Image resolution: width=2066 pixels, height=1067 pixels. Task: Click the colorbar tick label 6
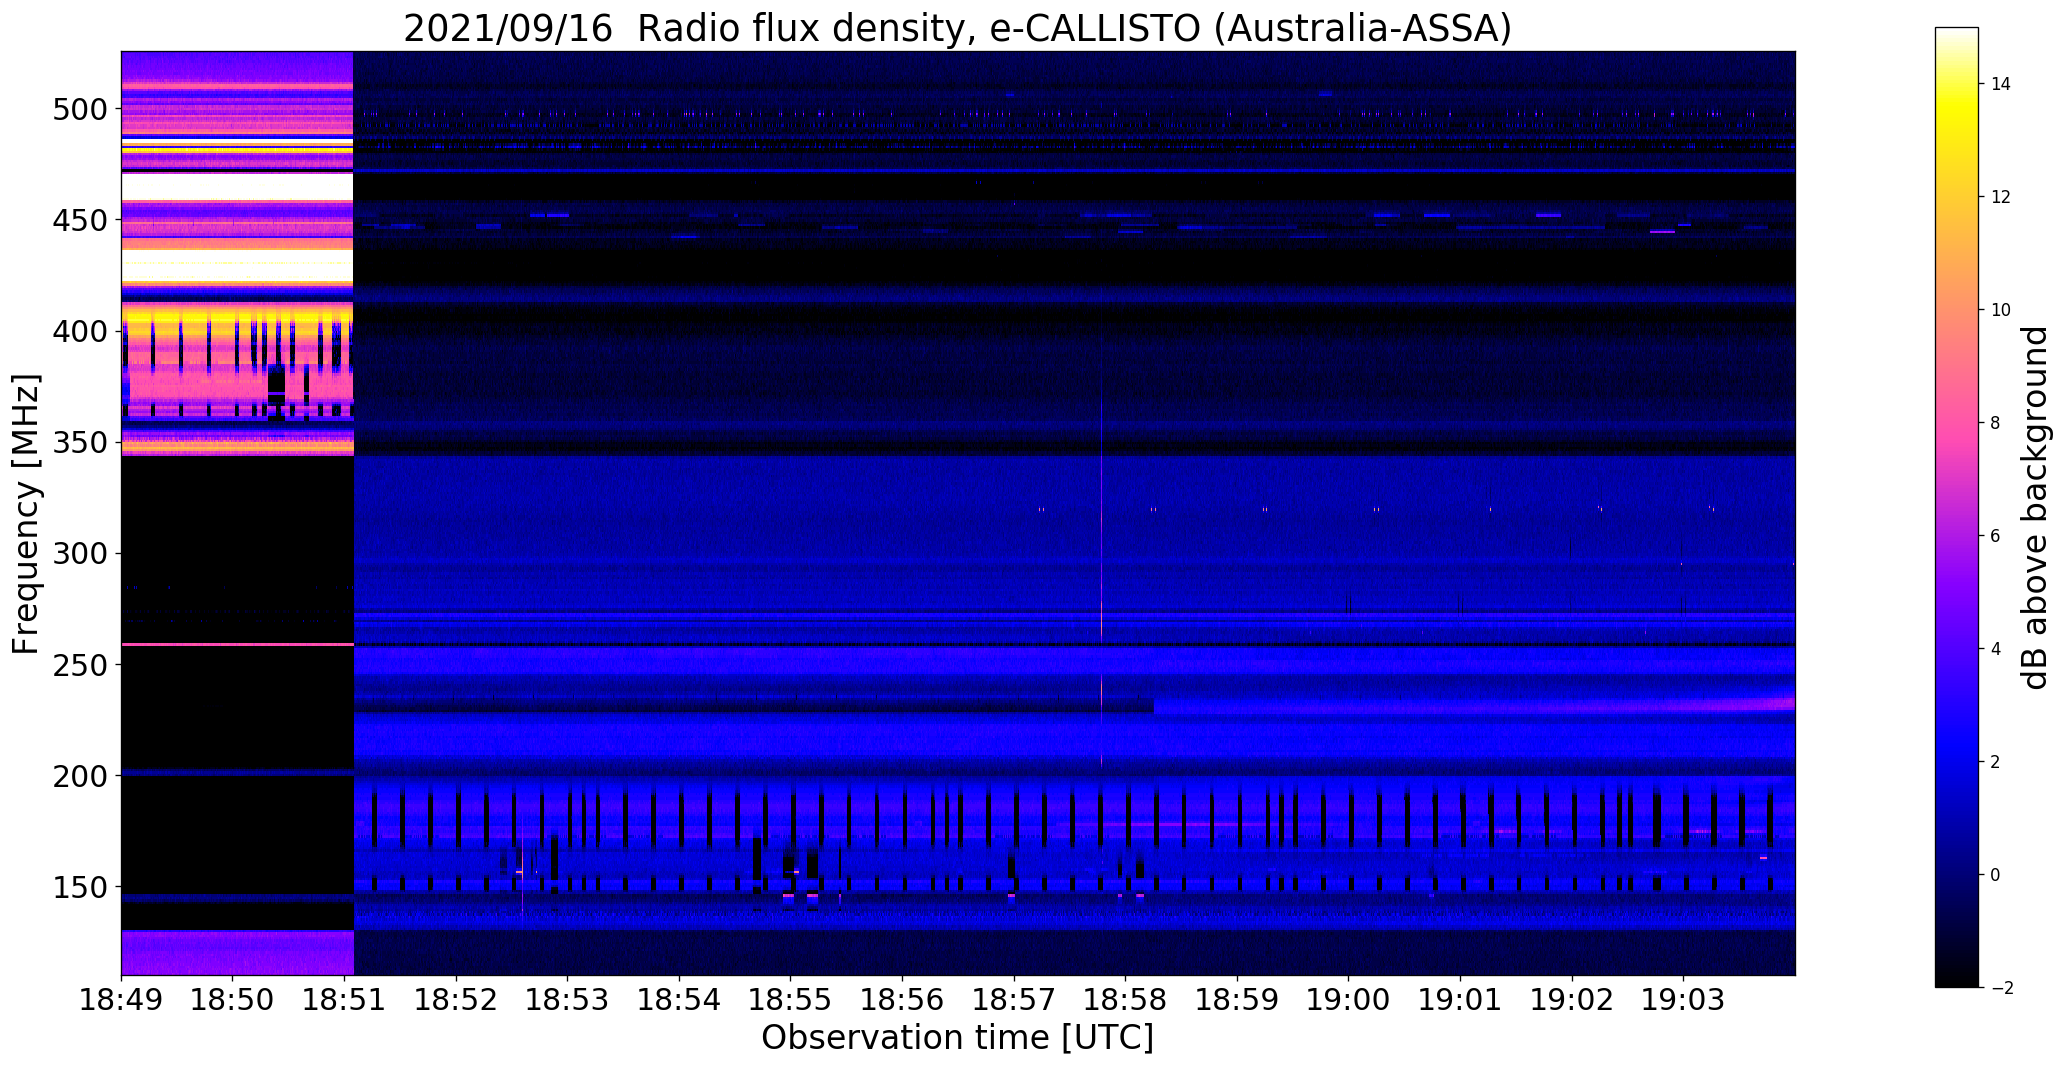point(1996,536)
